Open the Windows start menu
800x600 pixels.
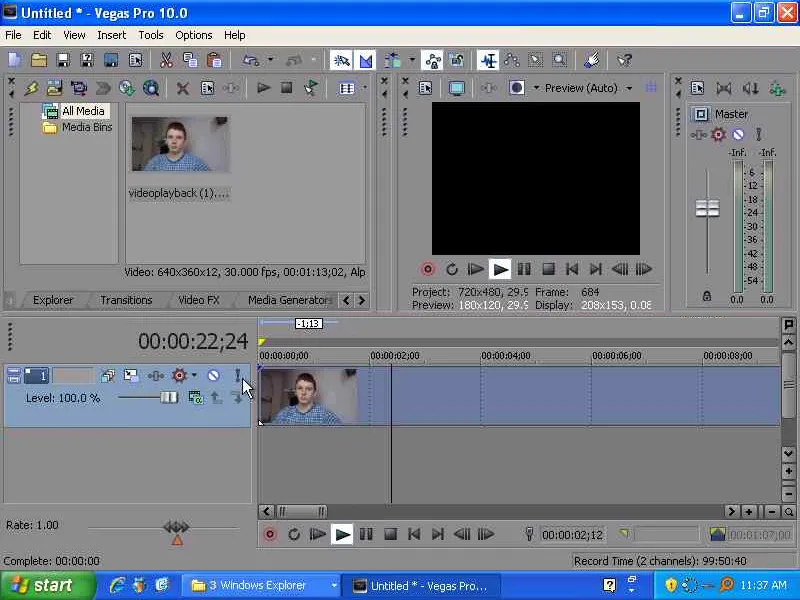click(x=47, y=585)
